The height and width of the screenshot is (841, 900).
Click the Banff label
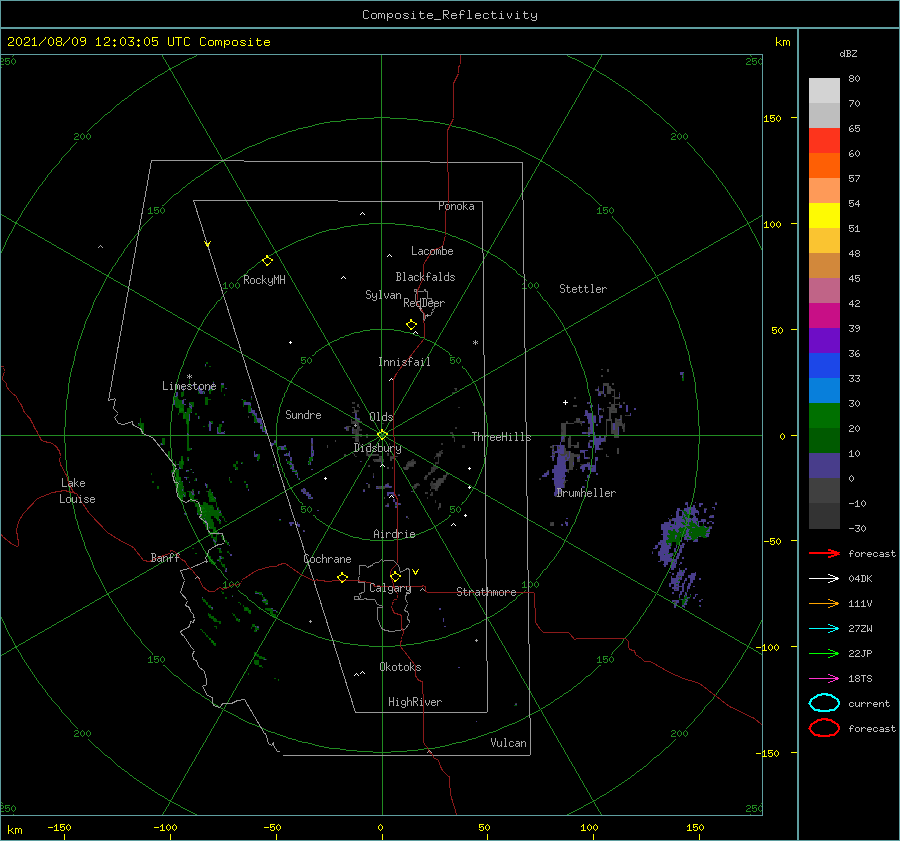tap(165, 557)
